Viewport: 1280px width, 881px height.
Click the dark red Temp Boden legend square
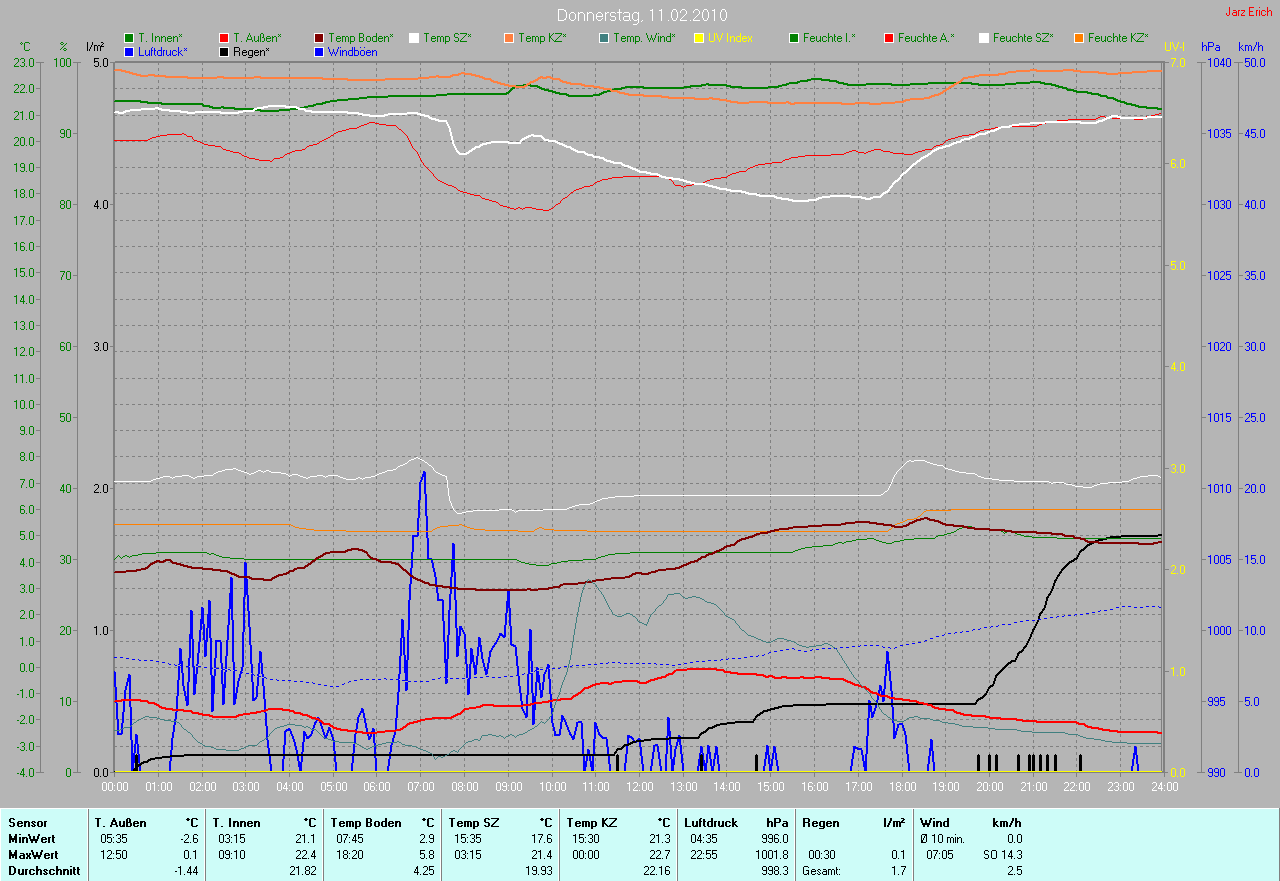point(319,38)
